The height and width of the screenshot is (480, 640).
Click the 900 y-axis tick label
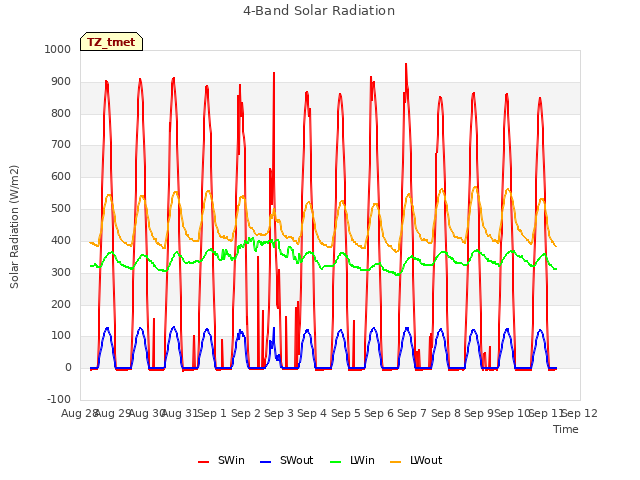[61, 81]
